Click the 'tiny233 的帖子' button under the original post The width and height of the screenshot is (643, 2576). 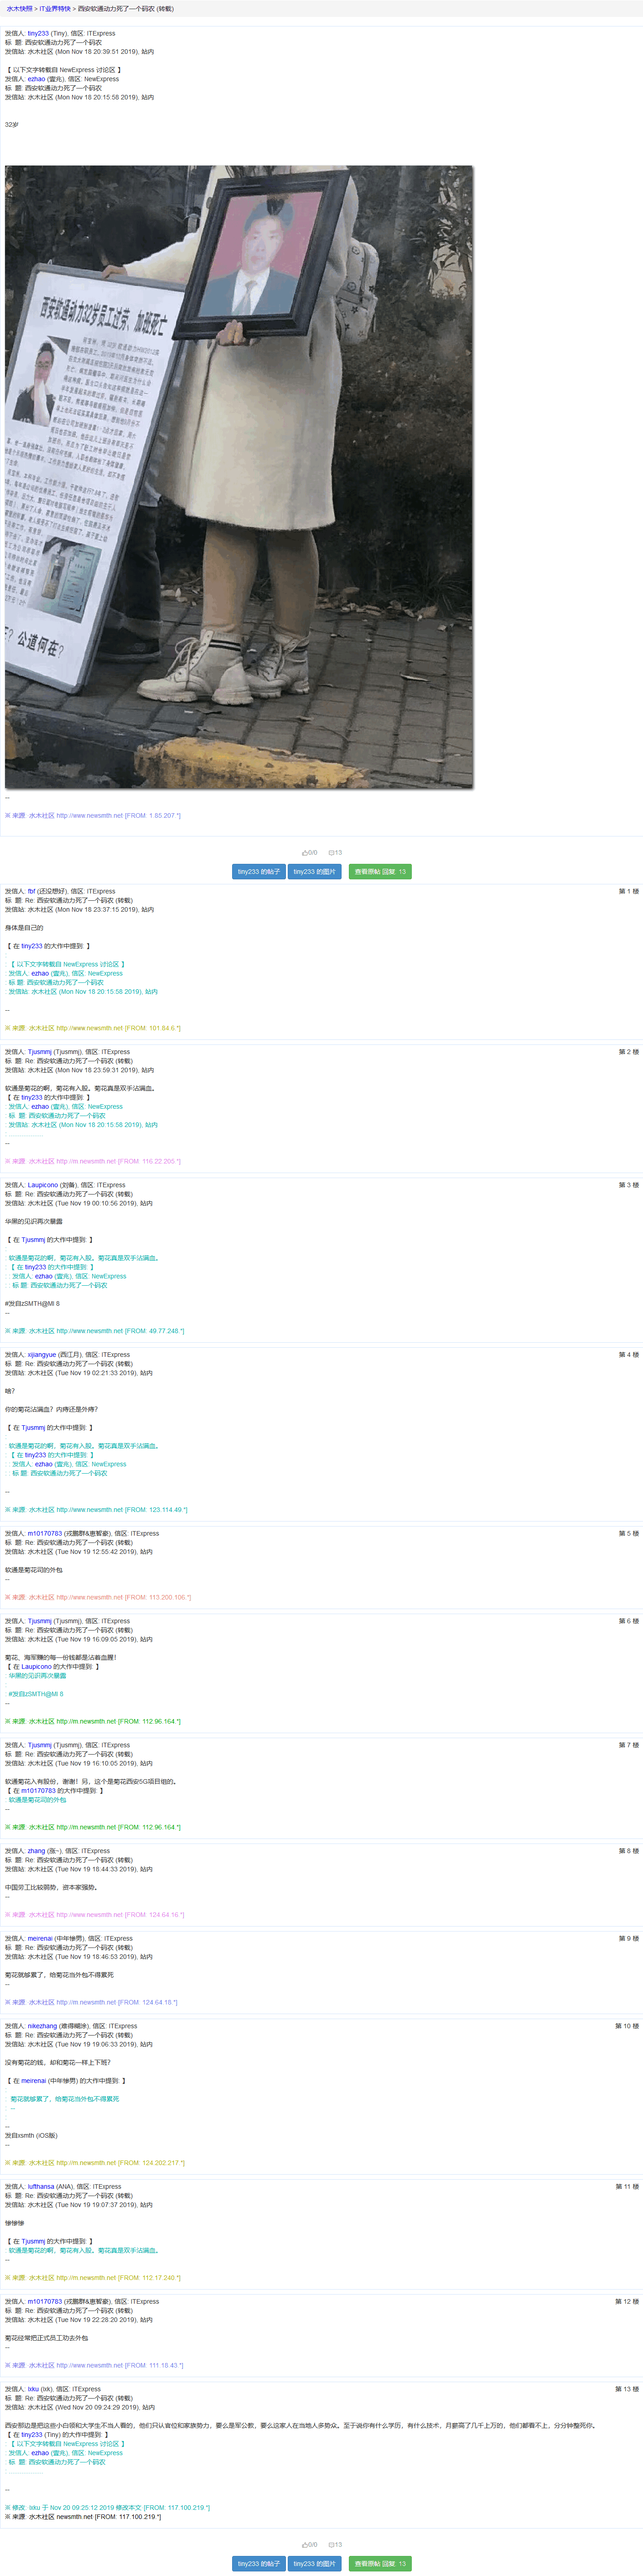click(259, 872)
